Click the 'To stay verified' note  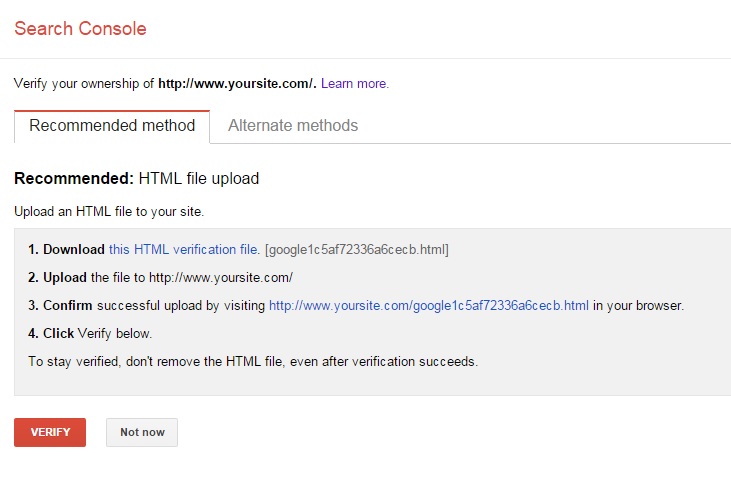[x=253, y=361]
